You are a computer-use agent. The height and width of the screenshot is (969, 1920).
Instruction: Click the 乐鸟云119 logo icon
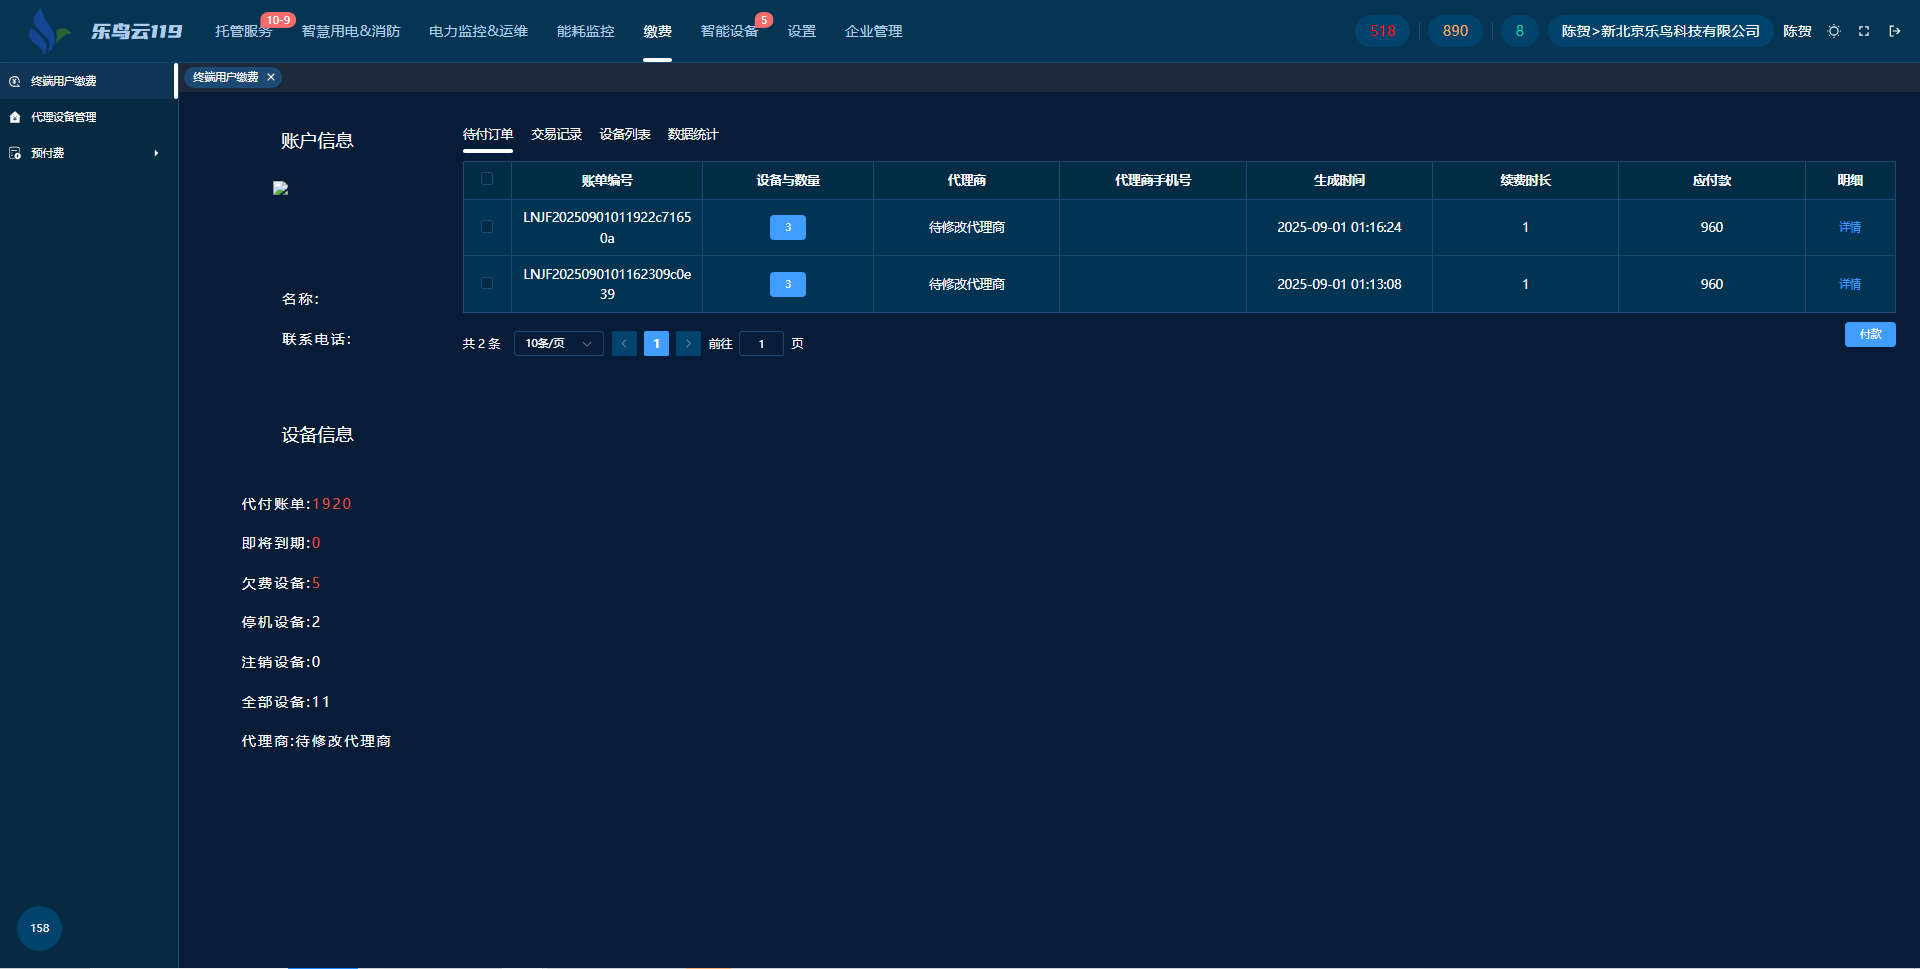(46, 31)
